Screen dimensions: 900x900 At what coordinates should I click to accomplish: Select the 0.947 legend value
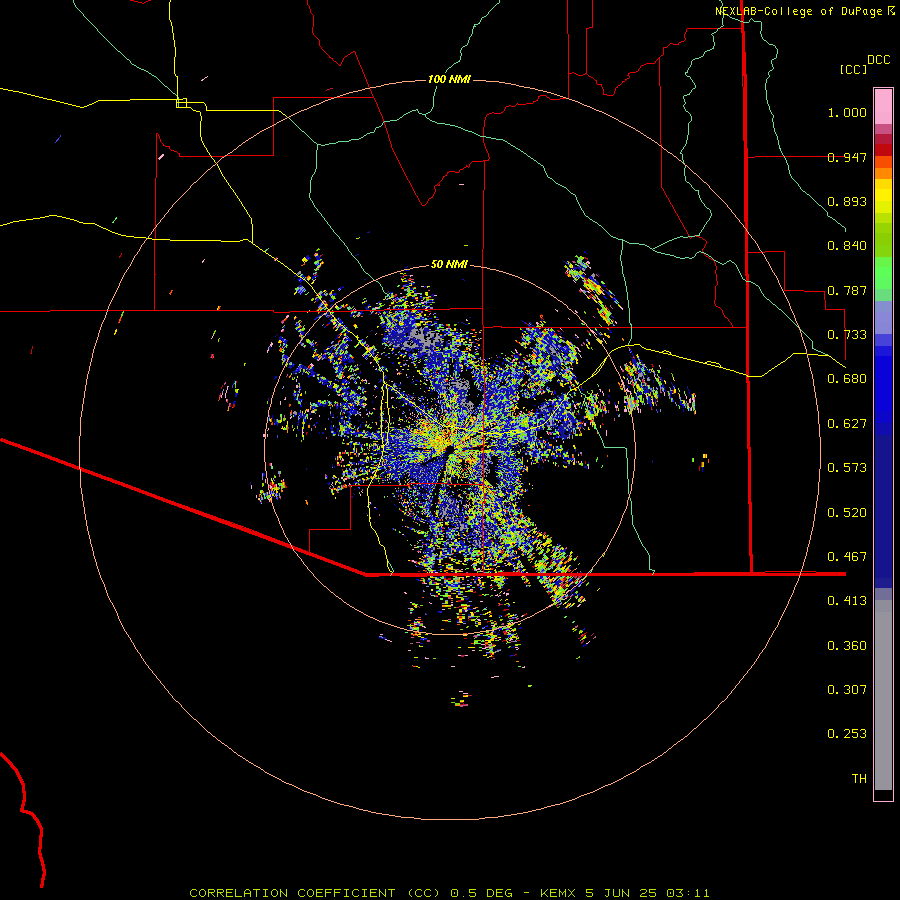(x=847, y=157)
